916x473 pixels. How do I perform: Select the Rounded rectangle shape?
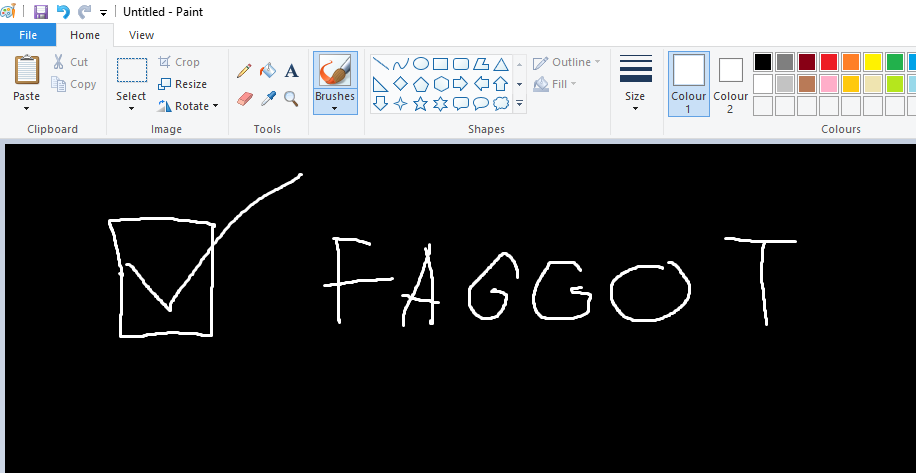461,64
